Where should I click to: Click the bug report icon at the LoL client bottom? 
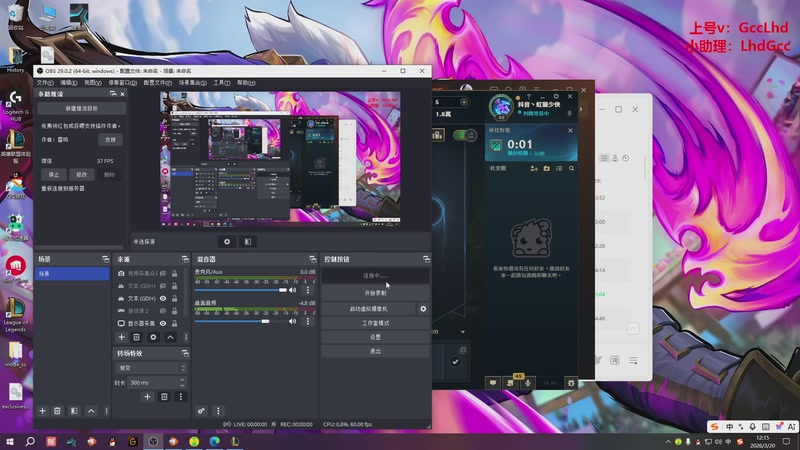coord(571,382)
